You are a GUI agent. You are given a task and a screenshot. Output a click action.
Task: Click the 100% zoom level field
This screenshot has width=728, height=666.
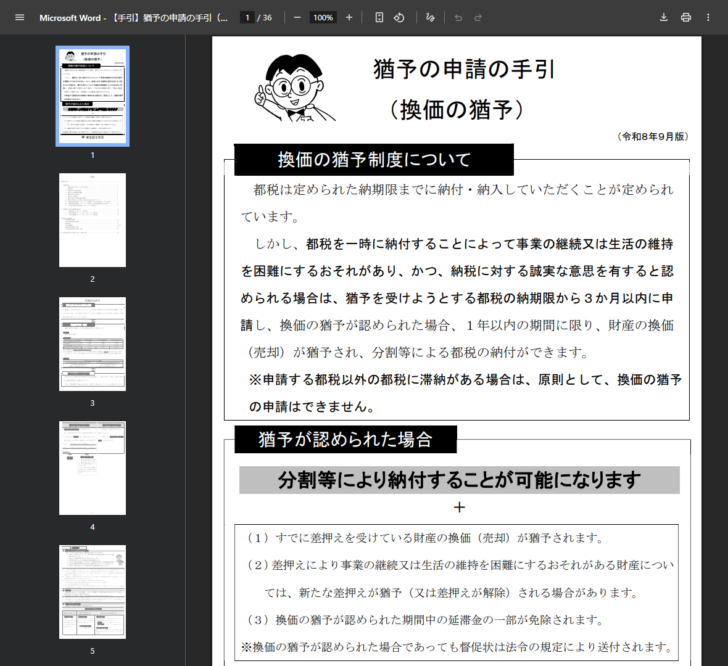coord(323,18)
